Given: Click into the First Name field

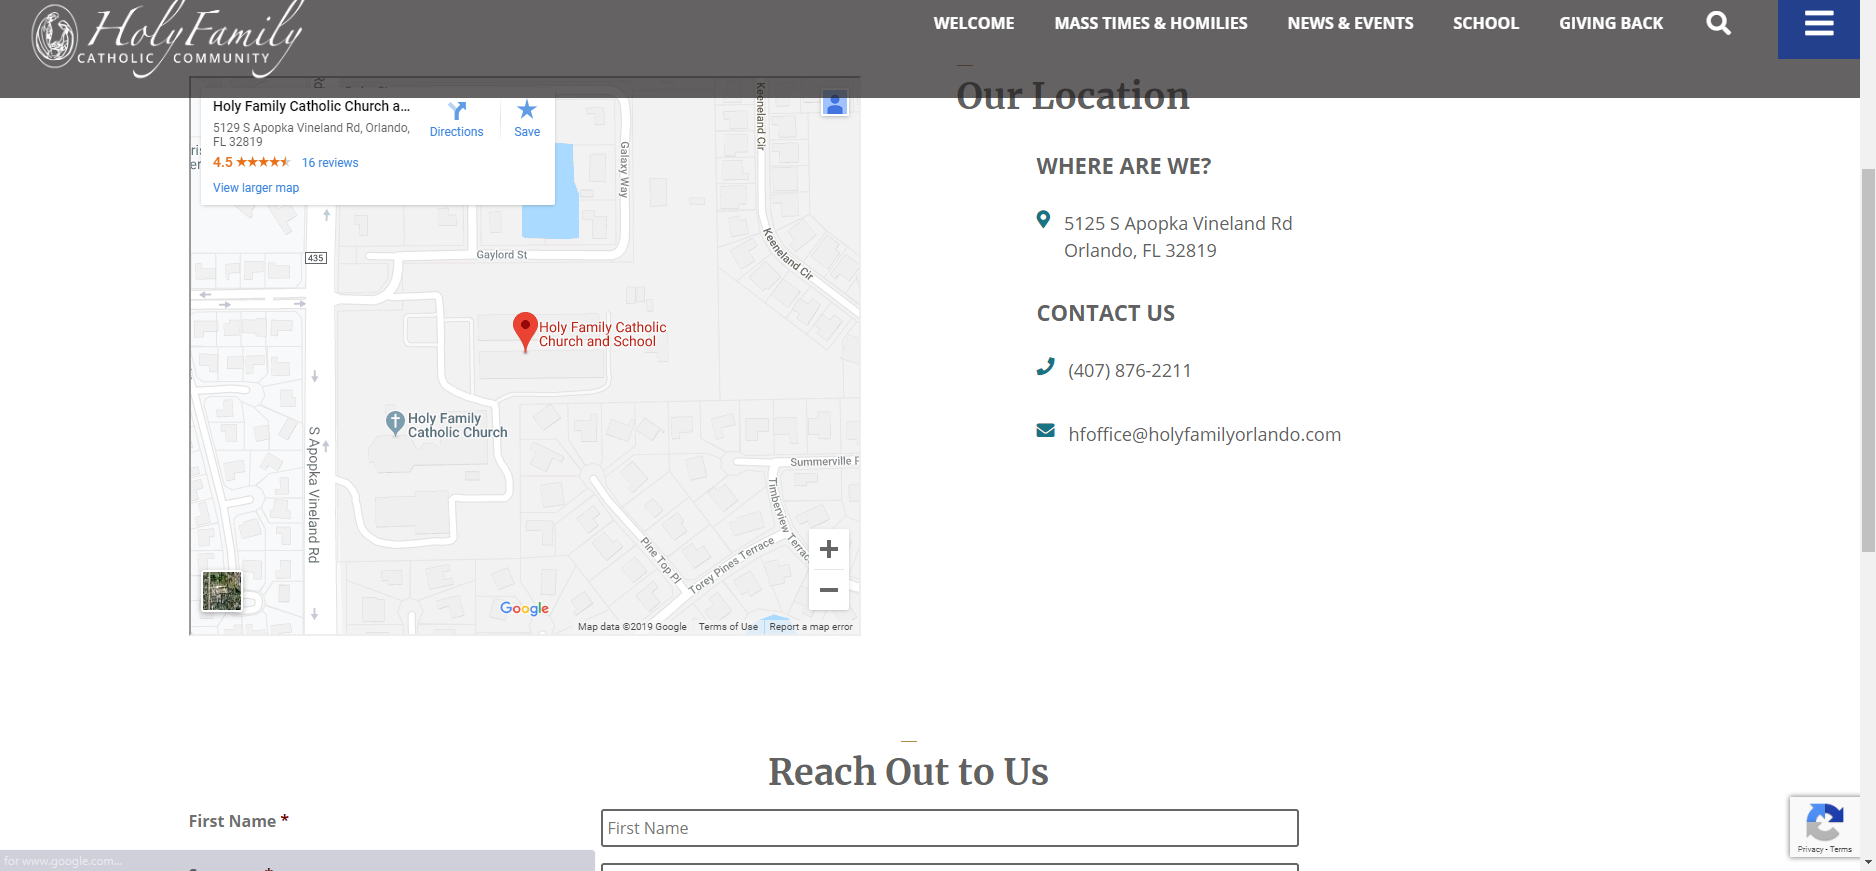Looking at the screenshot, I should point(949,828).
